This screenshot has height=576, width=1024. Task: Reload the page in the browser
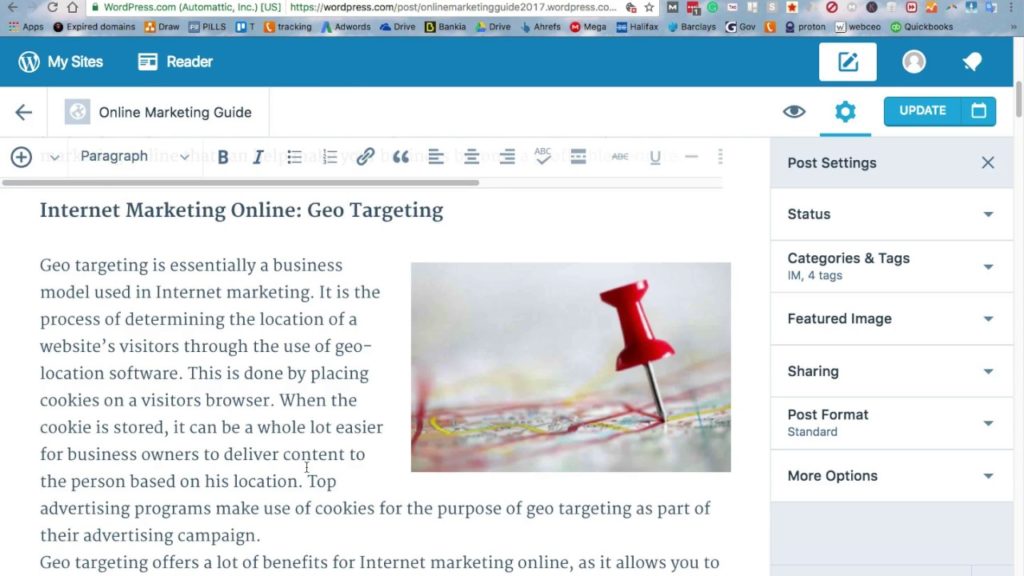pyautogui.click(x=52, y=7)
